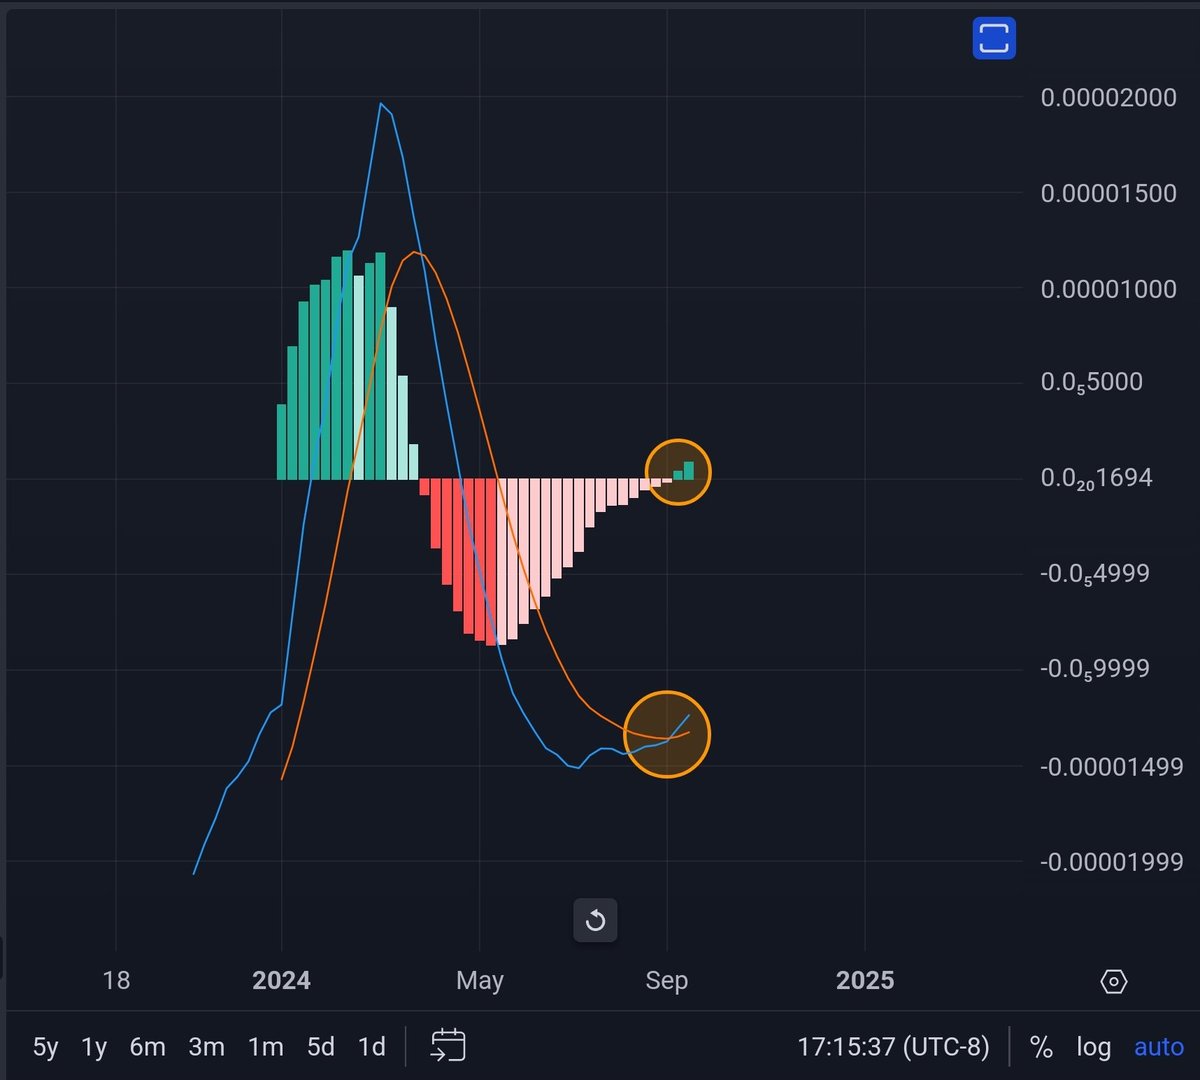
Task: Select the 1d time range
Action: point(372,1047)
